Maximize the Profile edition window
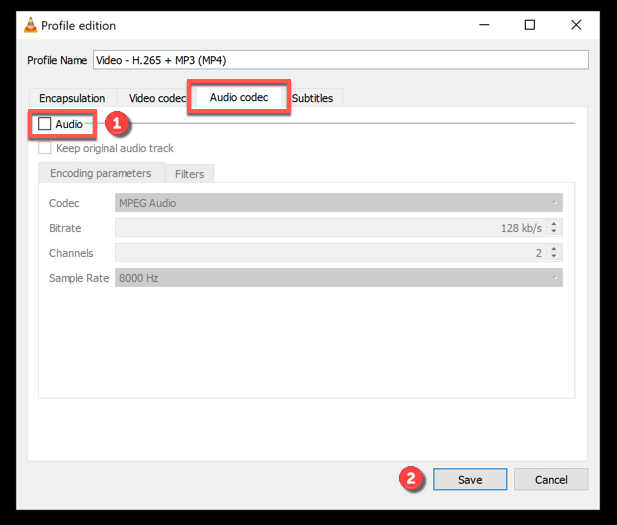The image size is (617, 525). pos(530,25)
